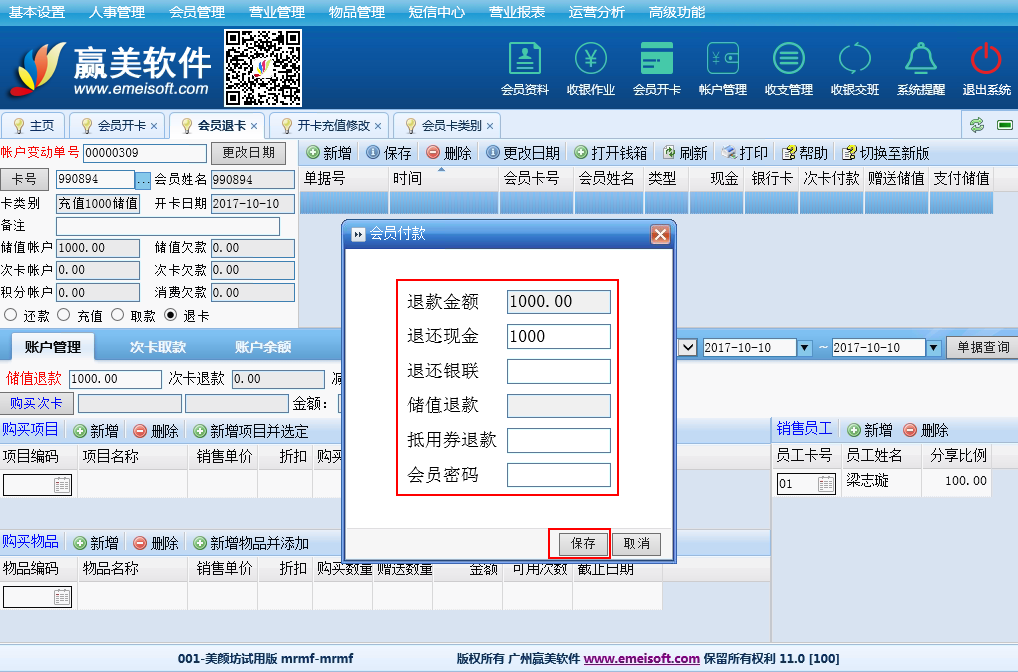The height and width of the screenshot is (672, 1018).
Task: Open the 会员开卡 card issuing icon
Action: point(656,60)
